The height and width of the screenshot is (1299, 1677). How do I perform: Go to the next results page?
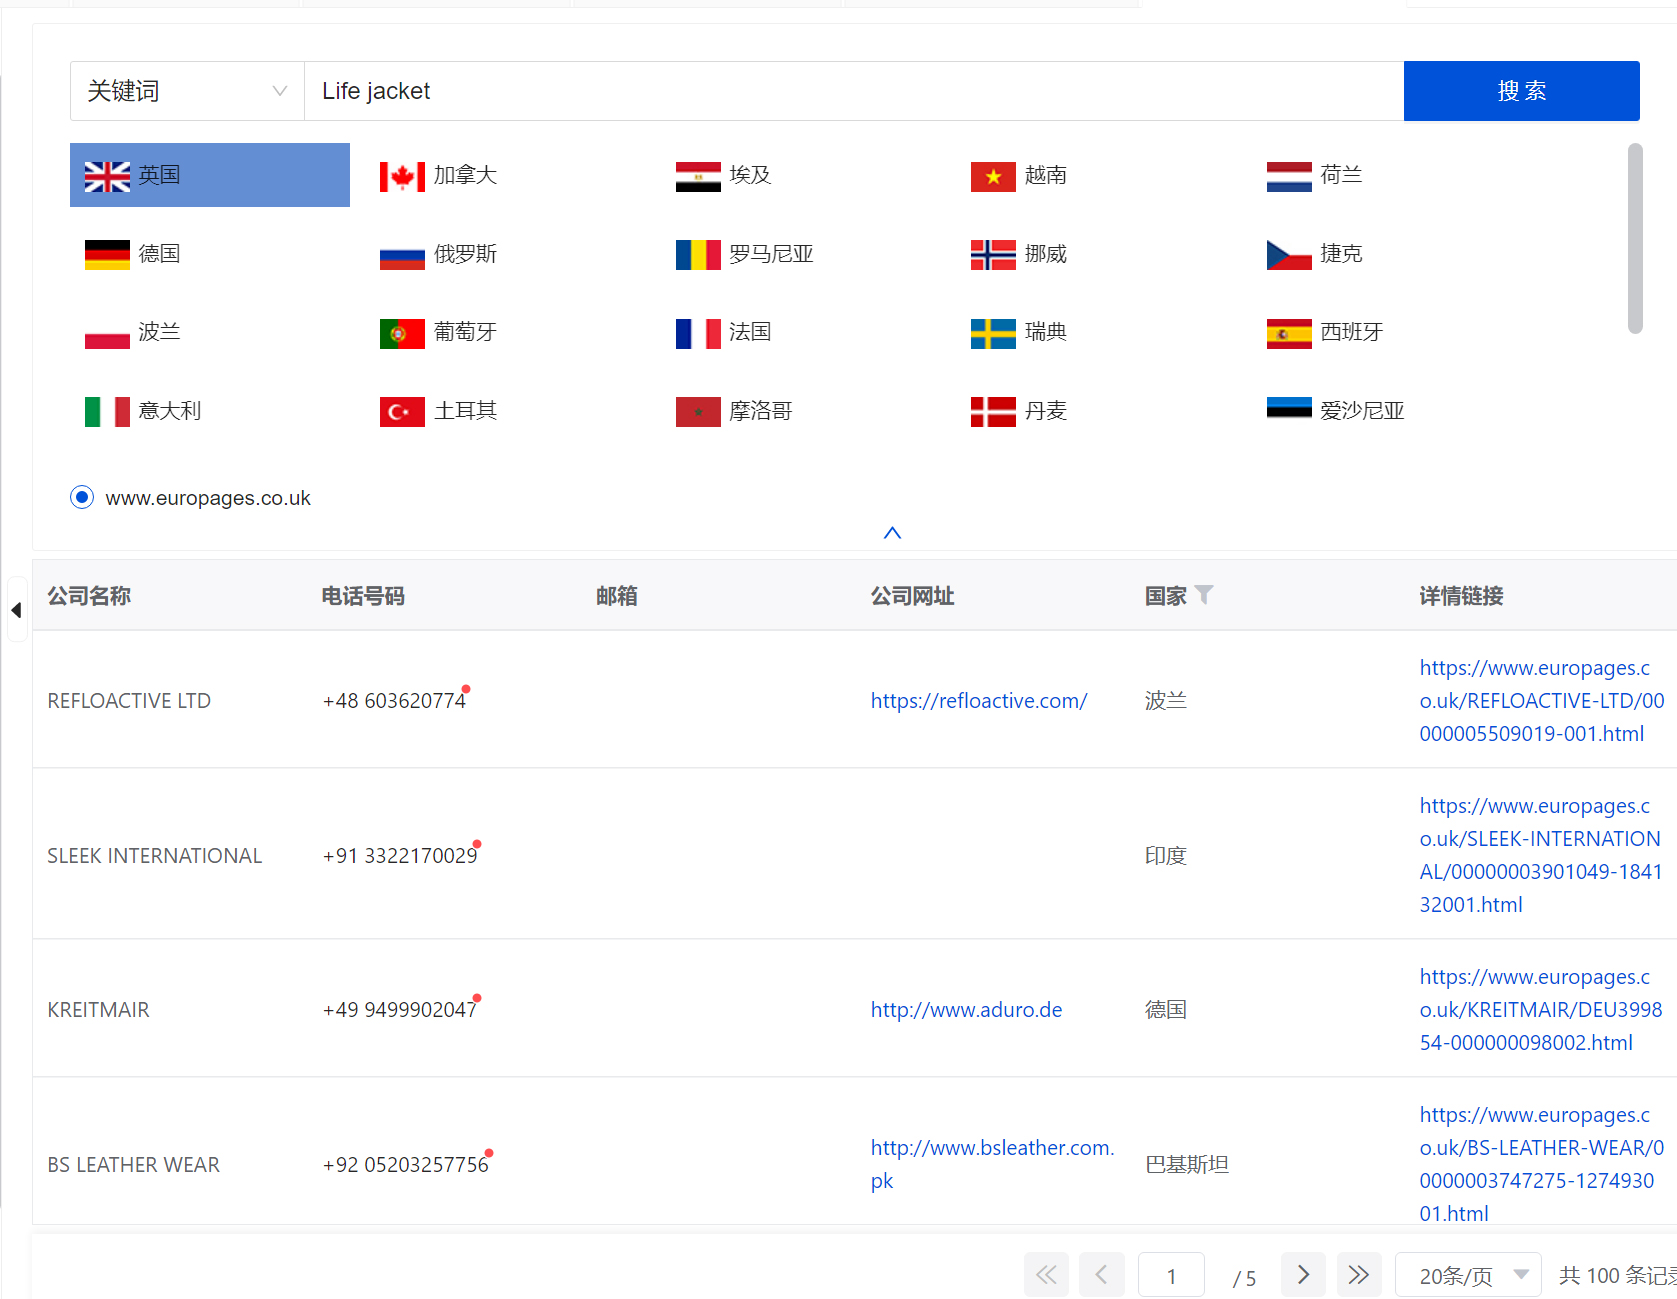pos(1303,1275)
